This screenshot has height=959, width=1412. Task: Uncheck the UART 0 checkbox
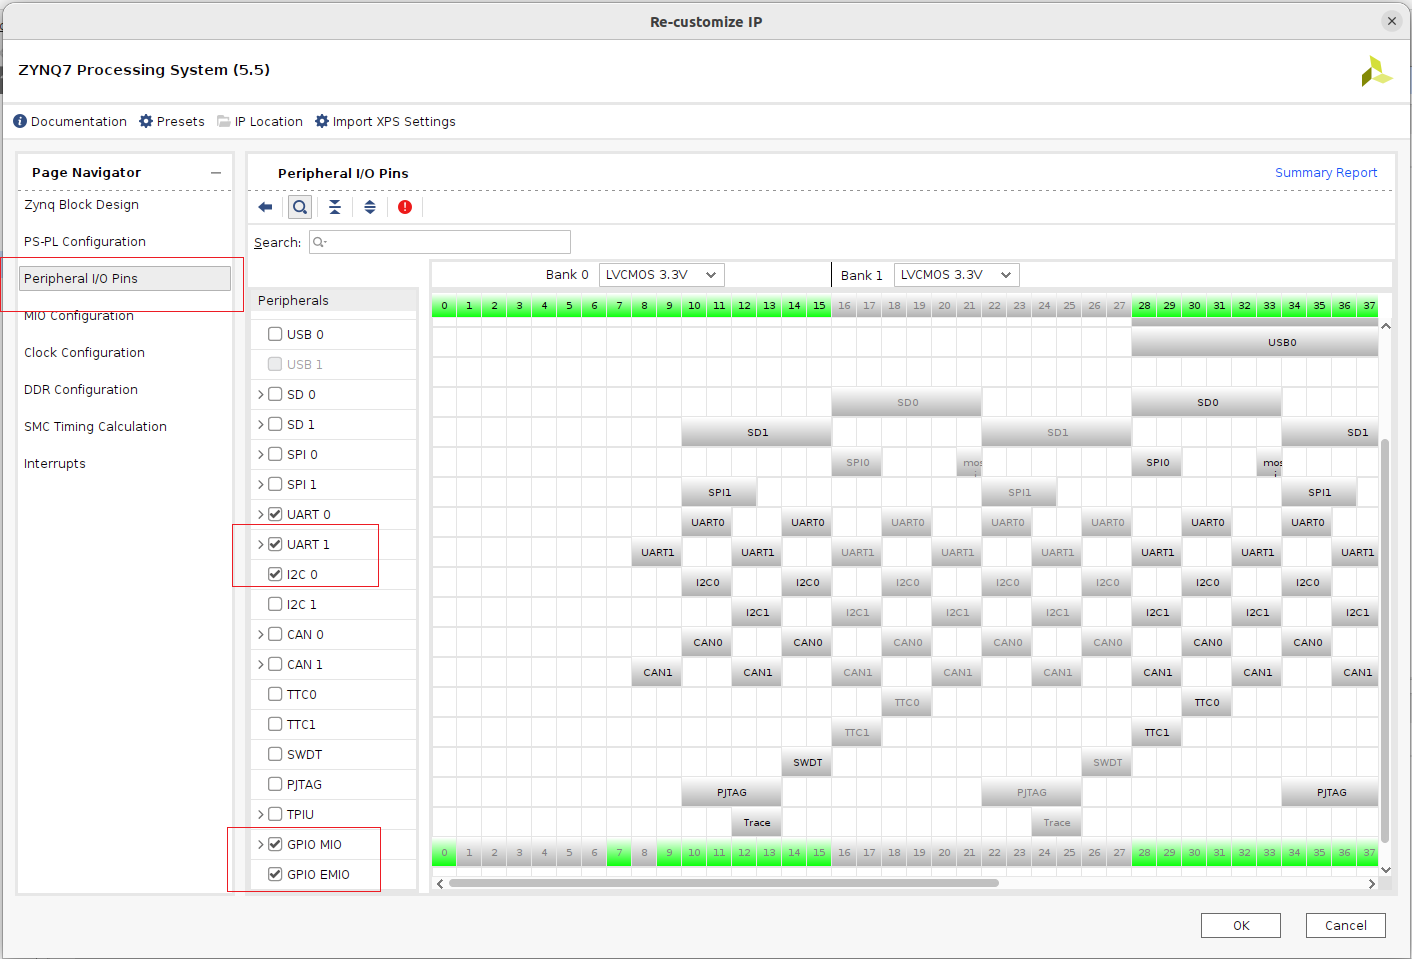[x=275, y=514]
